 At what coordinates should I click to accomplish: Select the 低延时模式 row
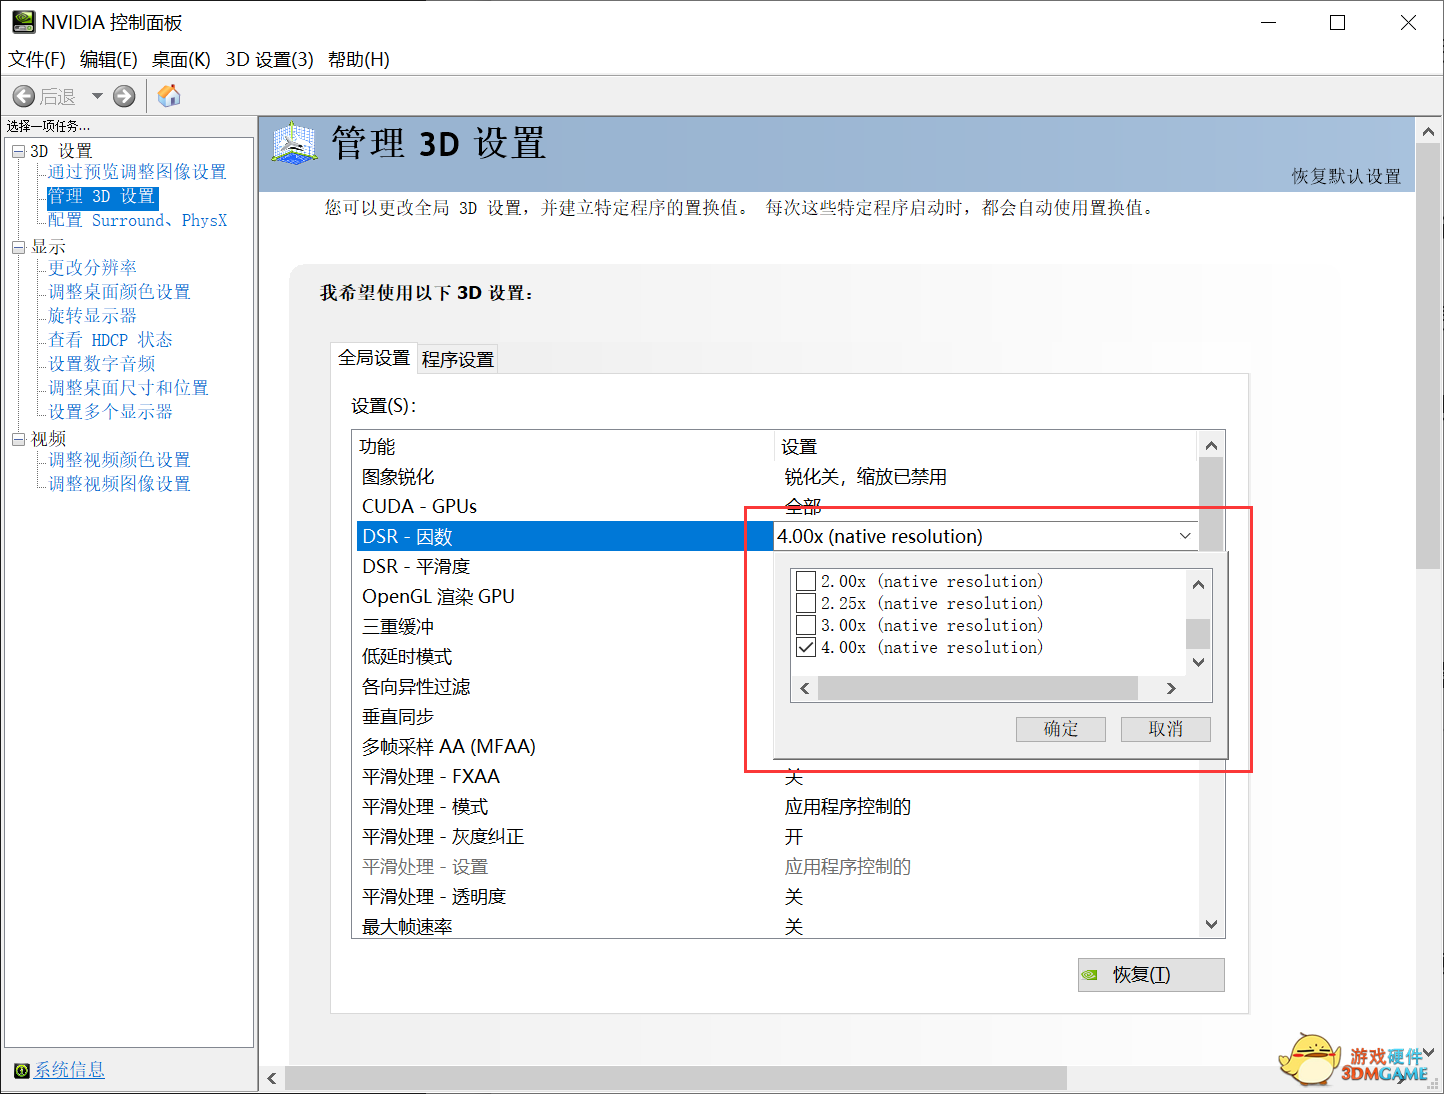[565, 656]
